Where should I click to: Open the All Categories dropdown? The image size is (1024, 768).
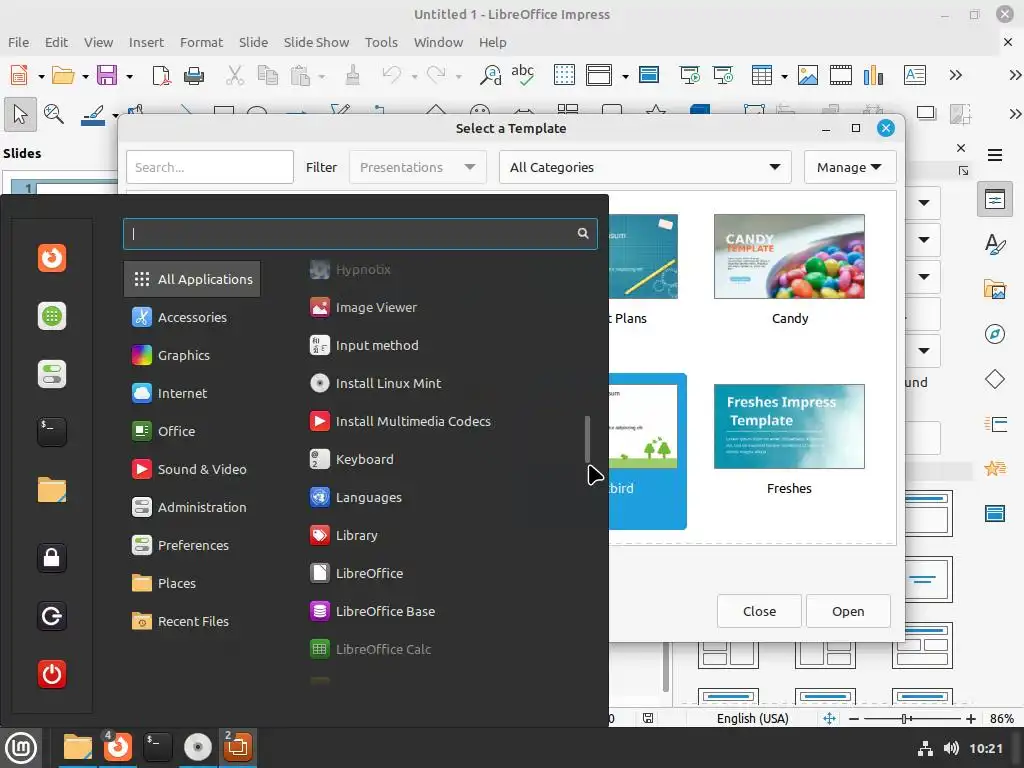(645, 167)
